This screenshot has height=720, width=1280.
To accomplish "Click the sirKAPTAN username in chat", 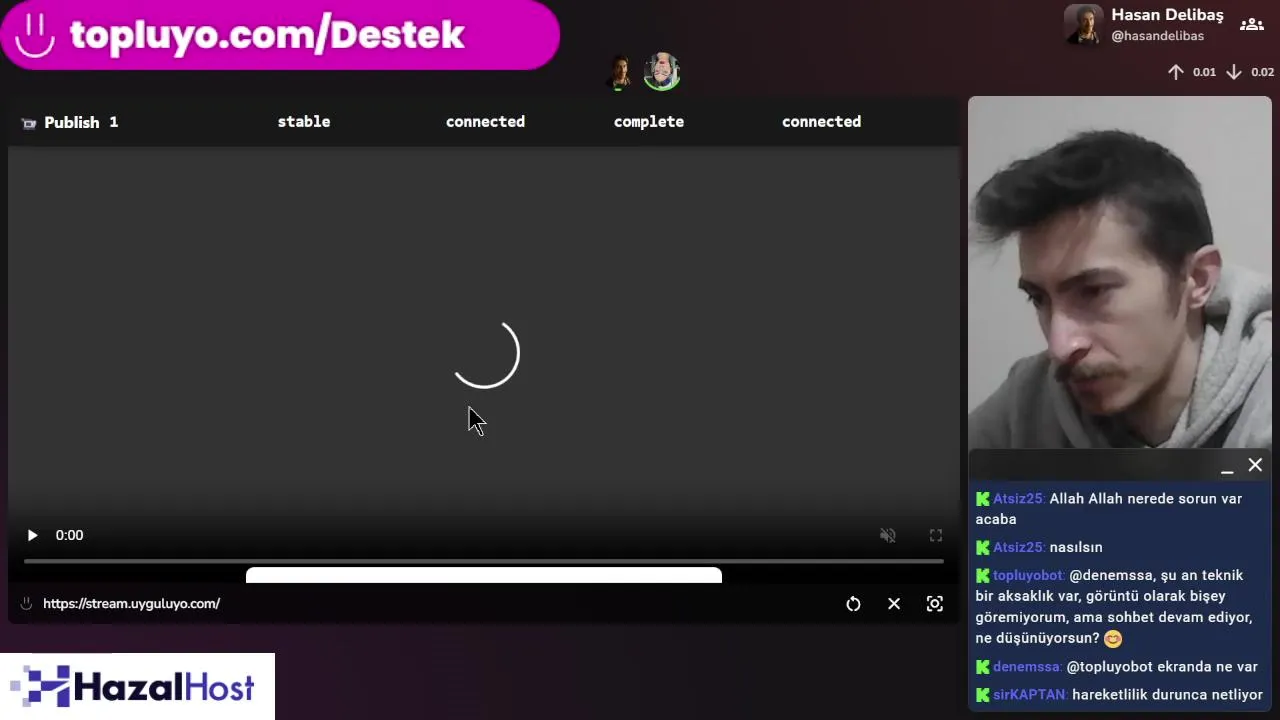I will (1029, 694).
